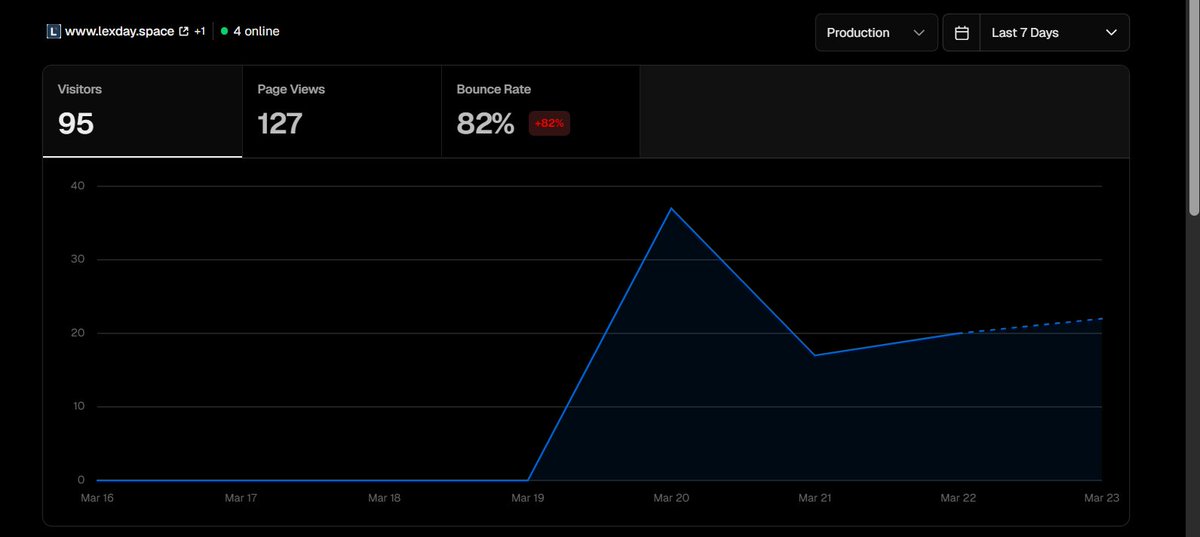Click the Last 7 Days chevron arrow
The height and width of the screenshot is (537, 1200).
[1111, 33]
